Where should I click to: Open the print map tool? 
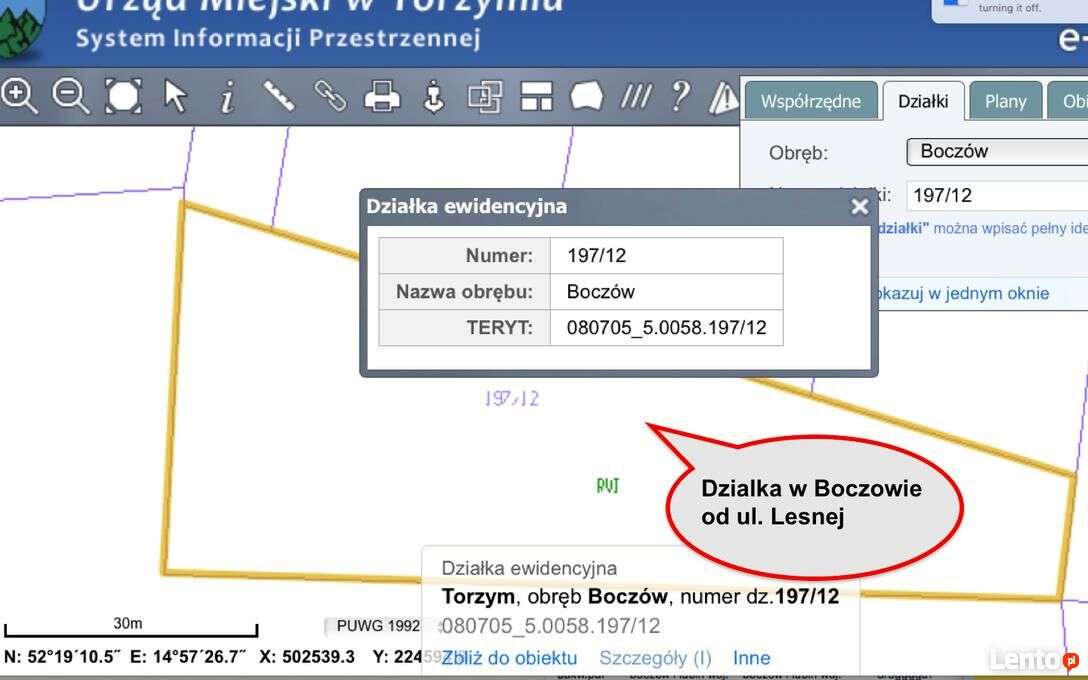pyautogui.click(x=382, y=96)
